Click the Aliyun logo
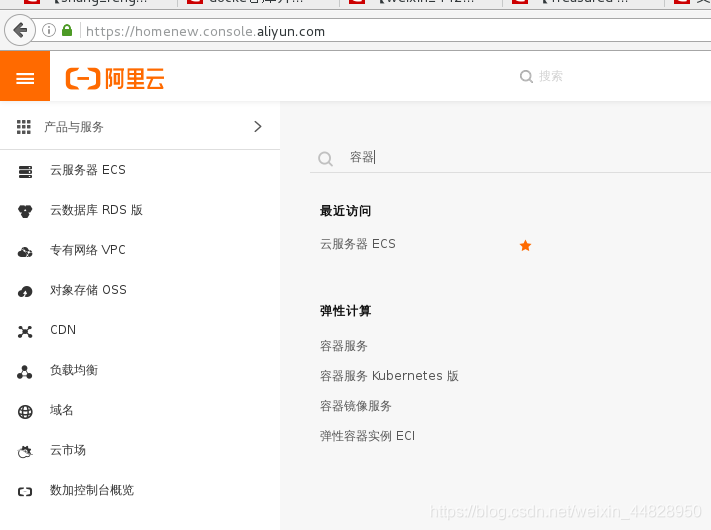This screenshot has height=530, width=711. tap(115, 78)
